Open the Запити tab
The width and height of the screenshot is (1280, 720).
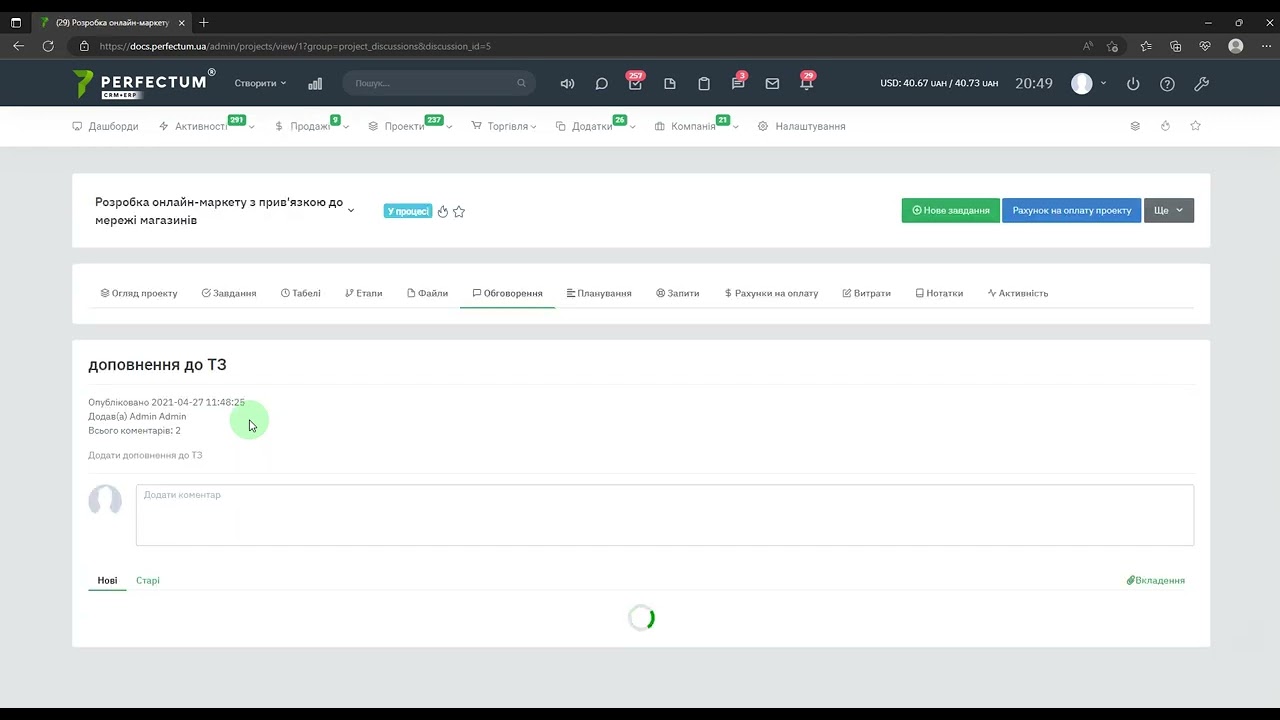tap(678, 293)
